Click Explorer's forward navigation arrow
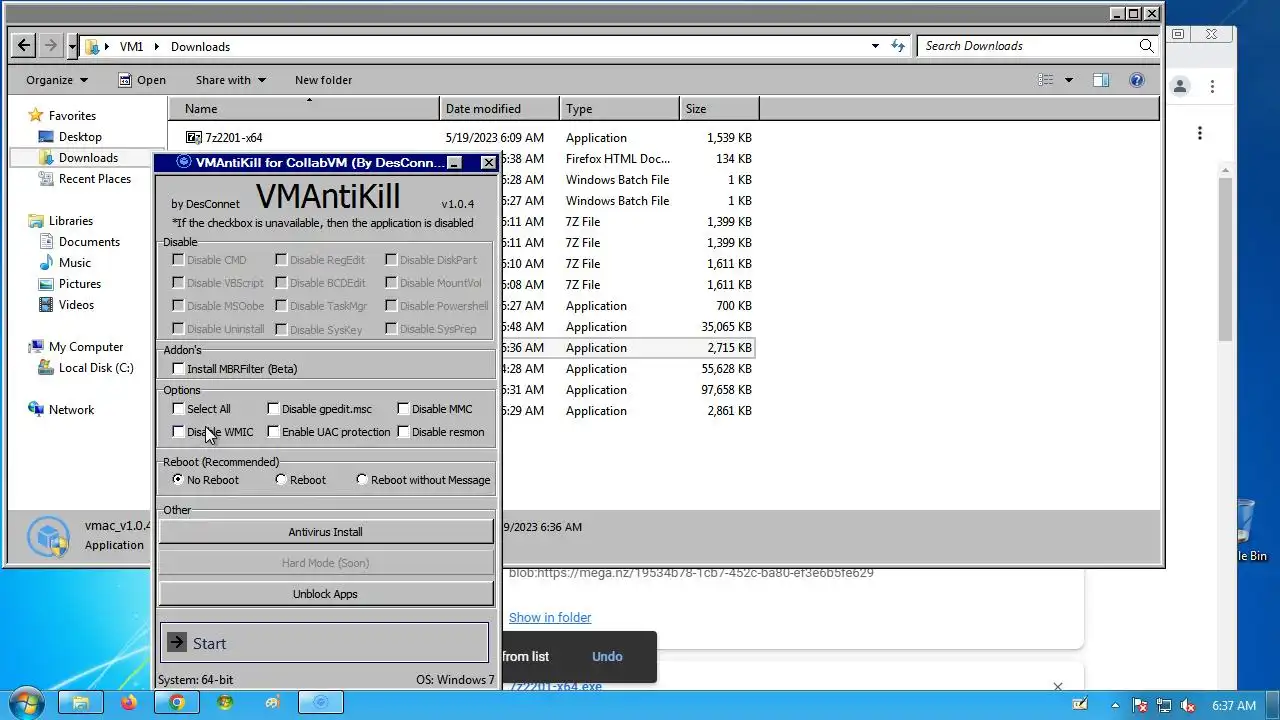Image resolution: width=1280 pixels, height=720 pixels. click(x=50, y=46)
